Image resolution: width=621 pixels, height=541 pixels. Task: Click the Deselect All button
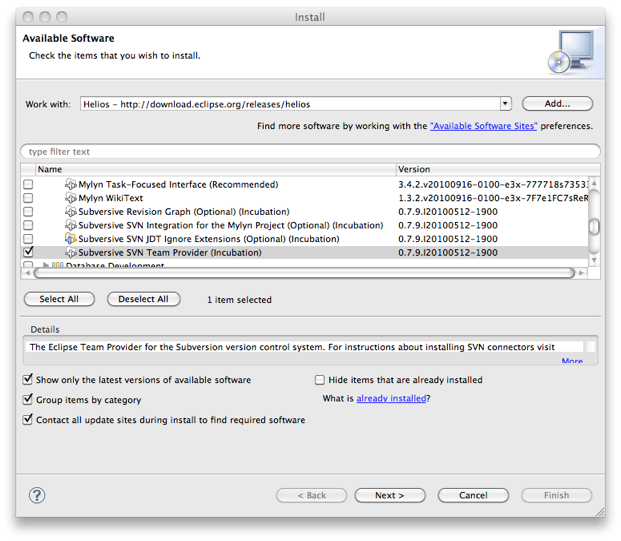coord(143,299)
